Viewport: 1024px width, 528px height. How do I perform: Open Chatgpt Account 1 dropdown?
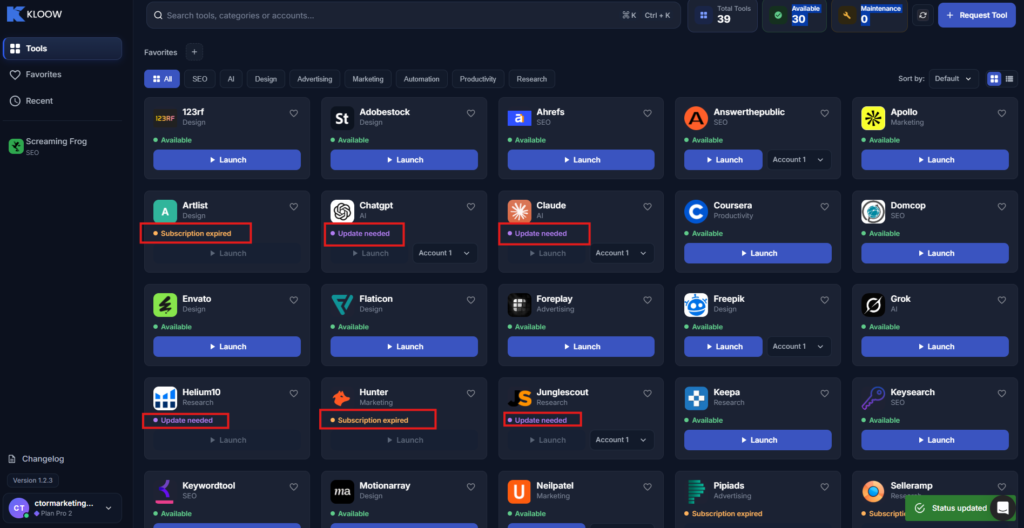(x=445, y=253)
